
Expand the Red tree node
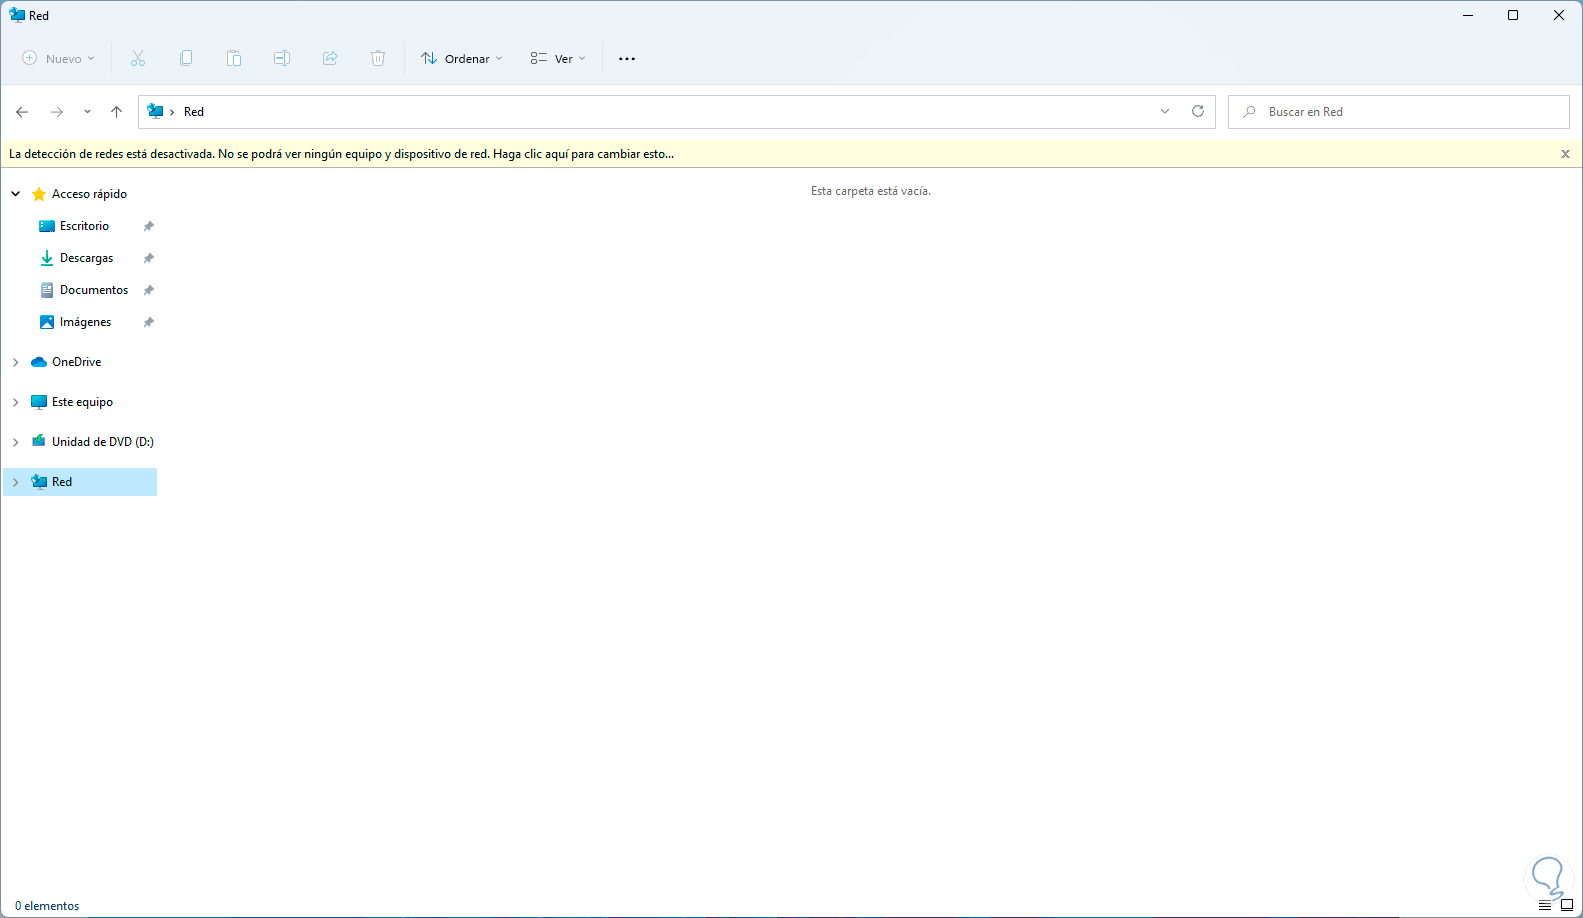pyautogui.click(x=16, y=482)
